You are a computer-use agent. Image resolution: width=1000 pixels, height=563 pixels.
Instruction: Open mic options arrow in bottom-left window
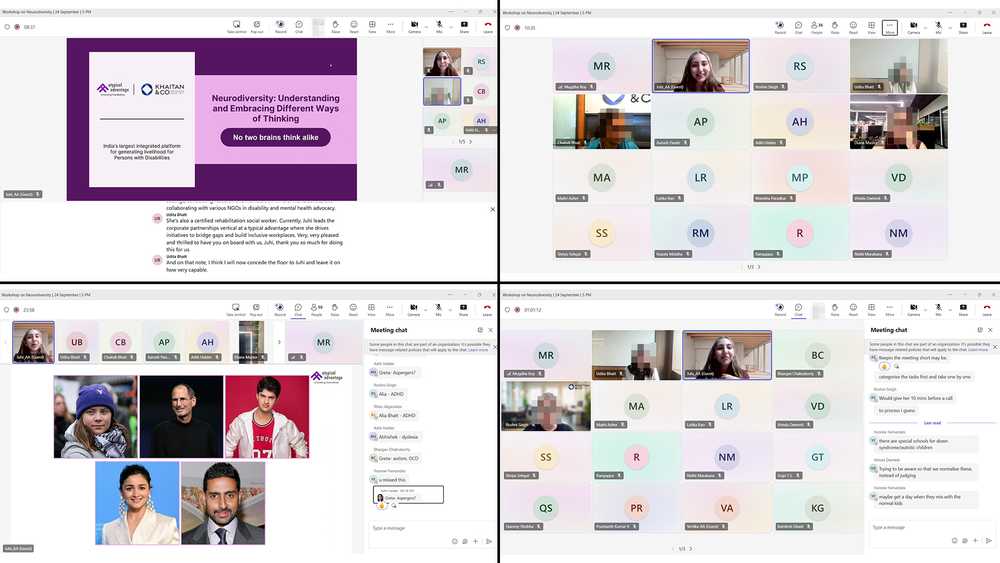coord(450,311)
